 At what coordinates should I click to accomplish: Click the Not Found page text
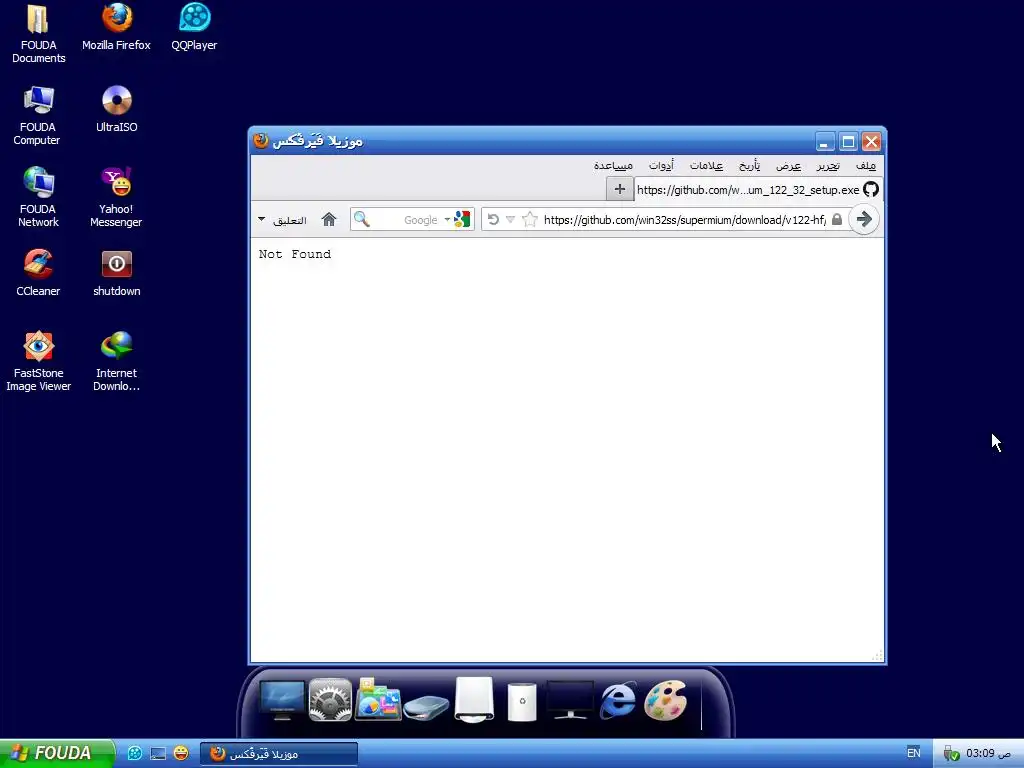(x=295, y=254)
